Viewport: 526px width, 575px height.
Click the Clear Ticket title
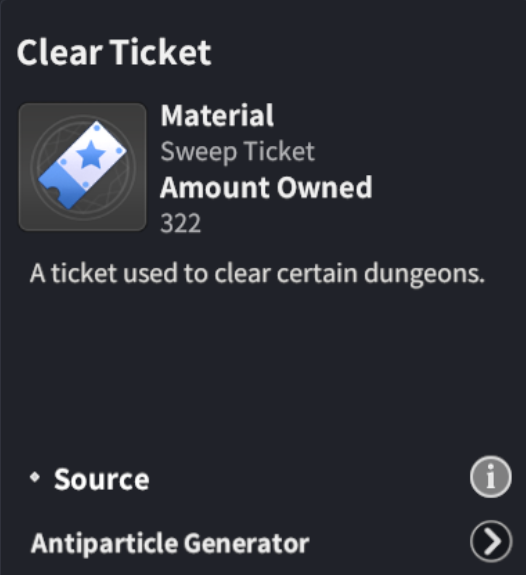point(114,52)
